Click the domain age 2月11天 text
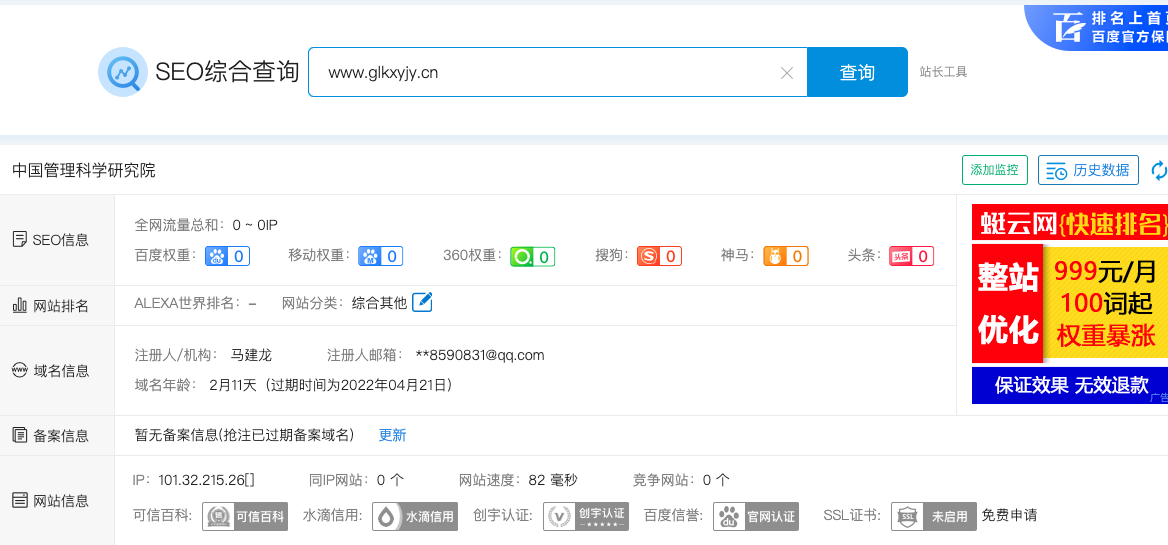The width and height of the screenshot is (1168, 545). coord(233,385)
